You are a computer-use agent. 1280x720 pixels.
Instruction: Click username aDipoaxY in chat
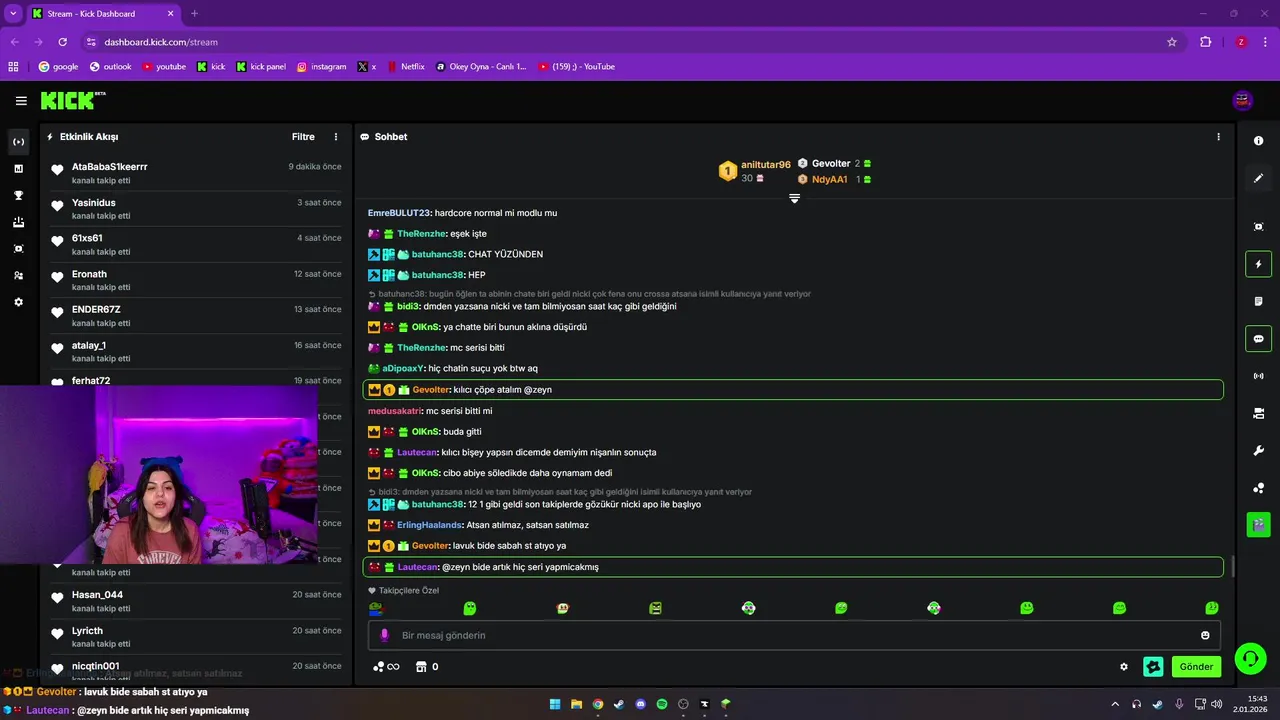[403, 369]
